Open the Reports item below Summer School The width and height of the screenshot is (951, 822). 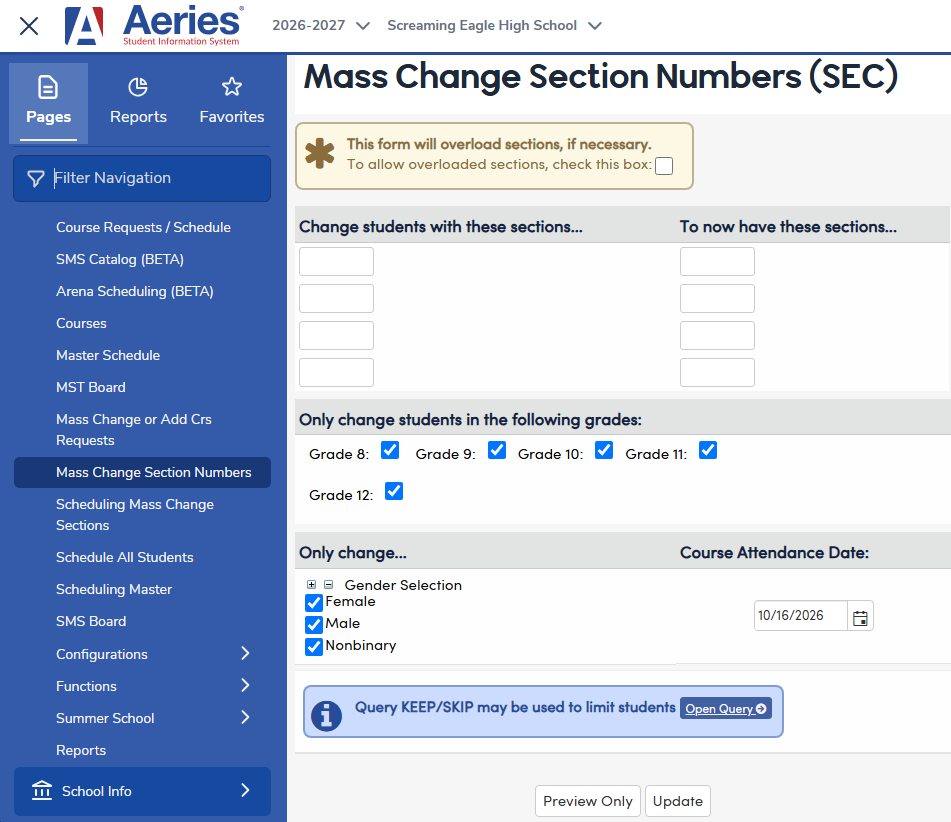pyautogui.click(x=81, y=750)
